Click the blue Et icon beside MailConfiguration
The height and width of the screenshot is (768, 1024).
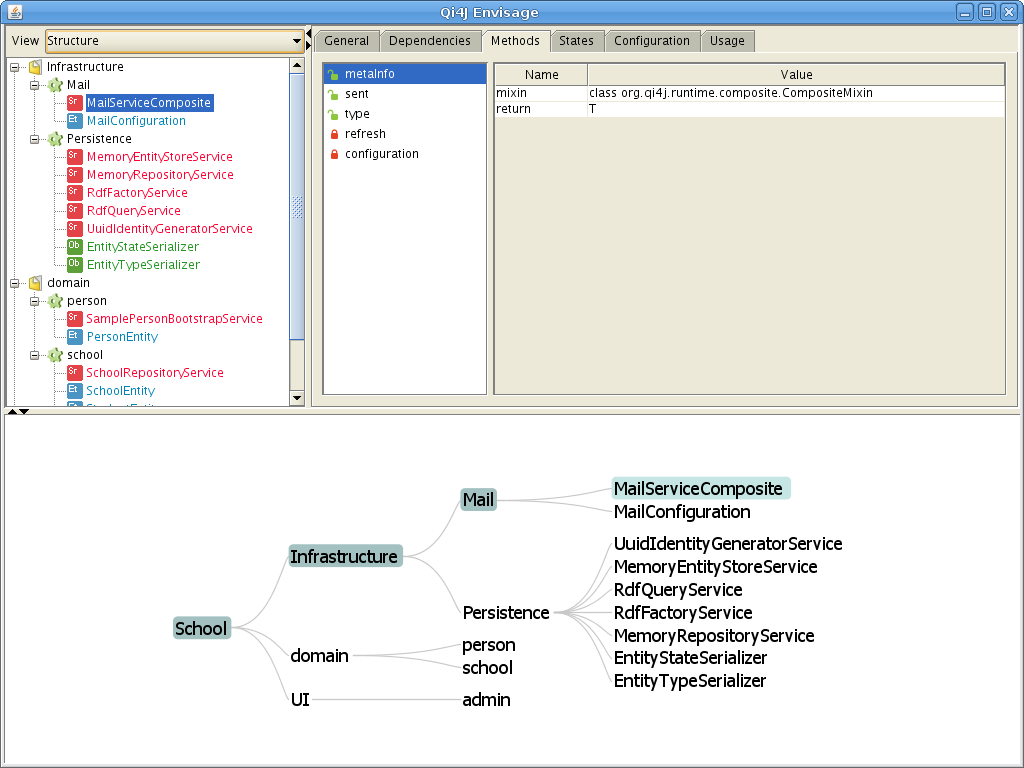(74, 121)
